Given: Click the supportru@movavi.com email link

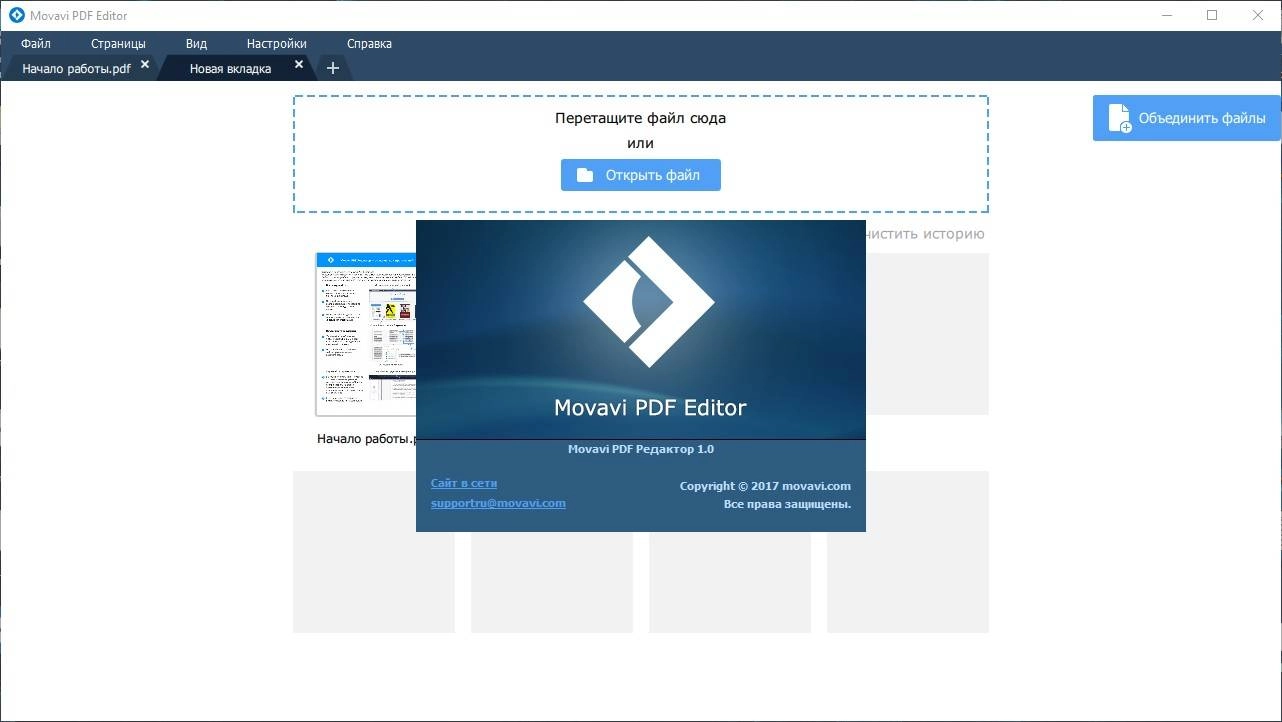Looking at the screenshot, I should point(498,503).
